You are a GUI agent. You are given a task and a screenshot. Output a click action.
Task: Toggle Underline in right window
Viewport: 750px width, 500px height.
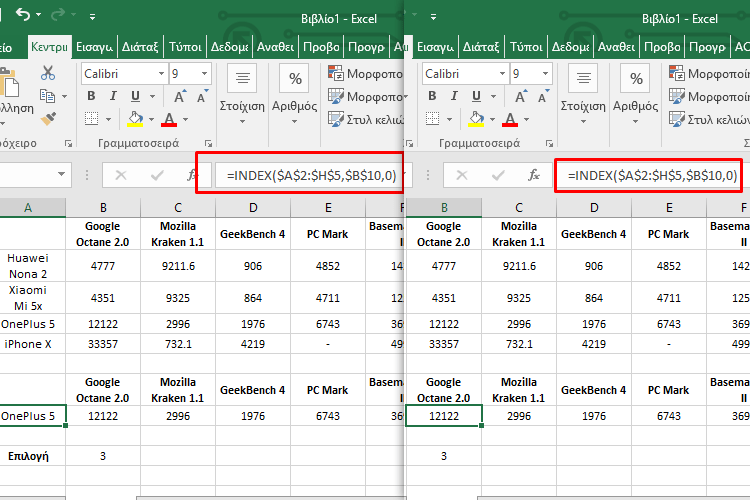(476, 96)
